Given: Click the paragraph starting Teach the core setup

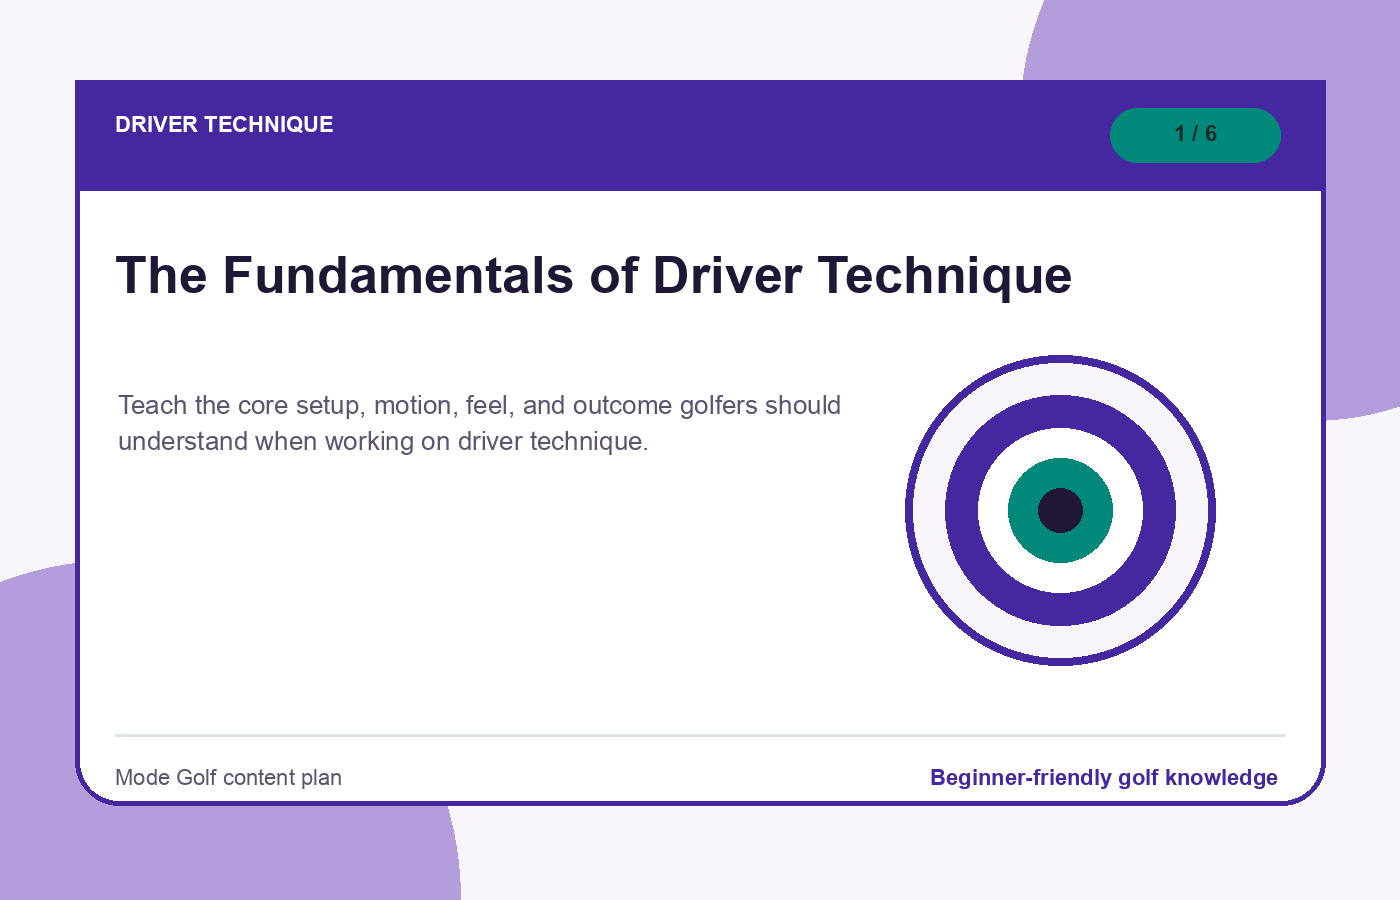Looking at the screenshot, I should pos(479,423).
